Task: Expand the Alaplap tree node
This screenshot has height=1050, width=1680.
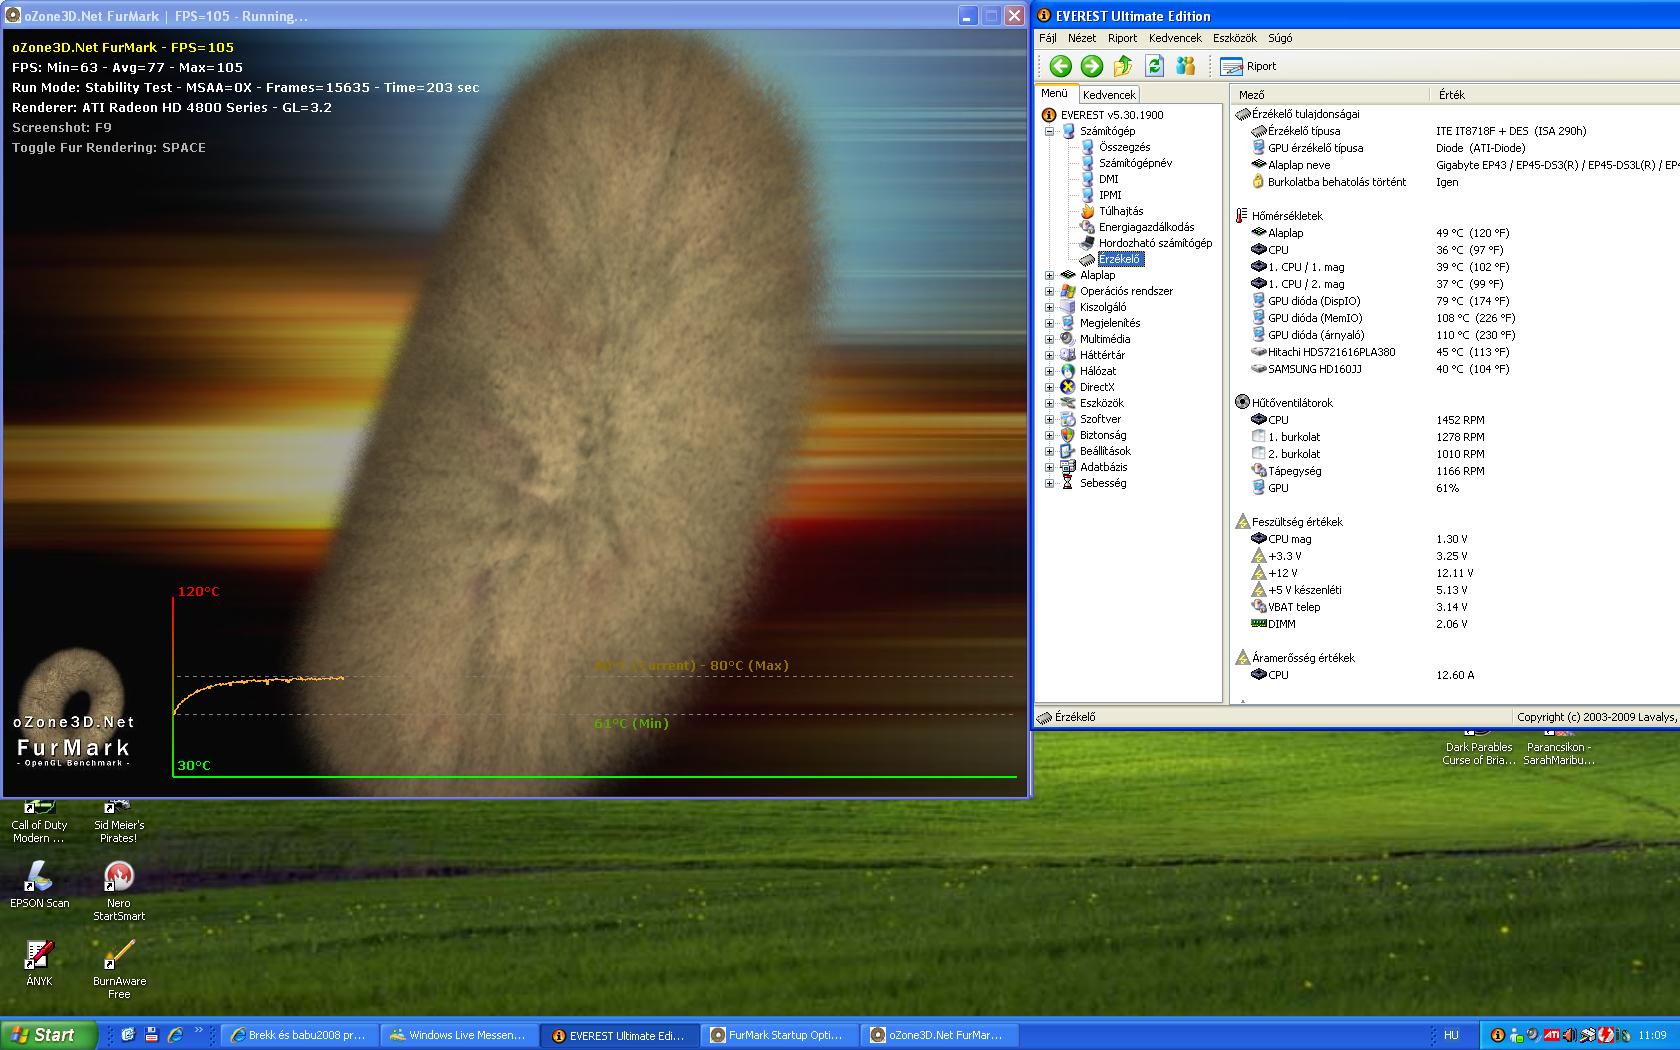Action: pyautogui.click(x=1049, y=275)
